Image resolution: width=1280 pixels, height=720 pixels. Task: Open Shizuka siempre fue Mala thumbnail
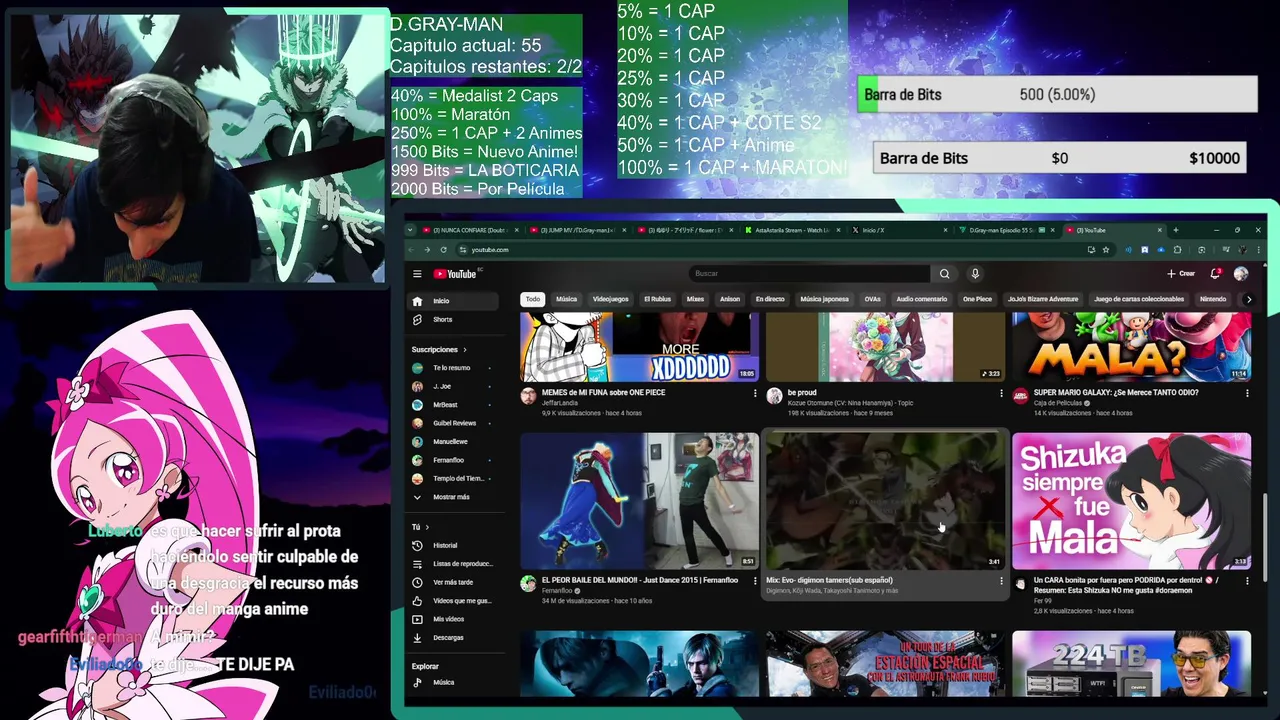1131,501
